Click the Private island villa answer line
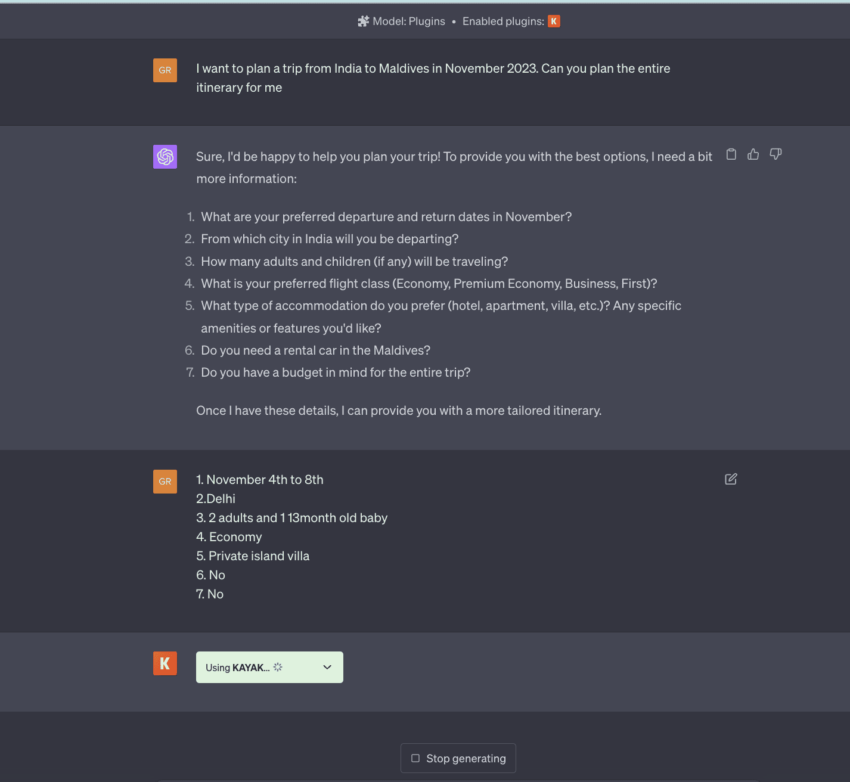 point(253,556)
